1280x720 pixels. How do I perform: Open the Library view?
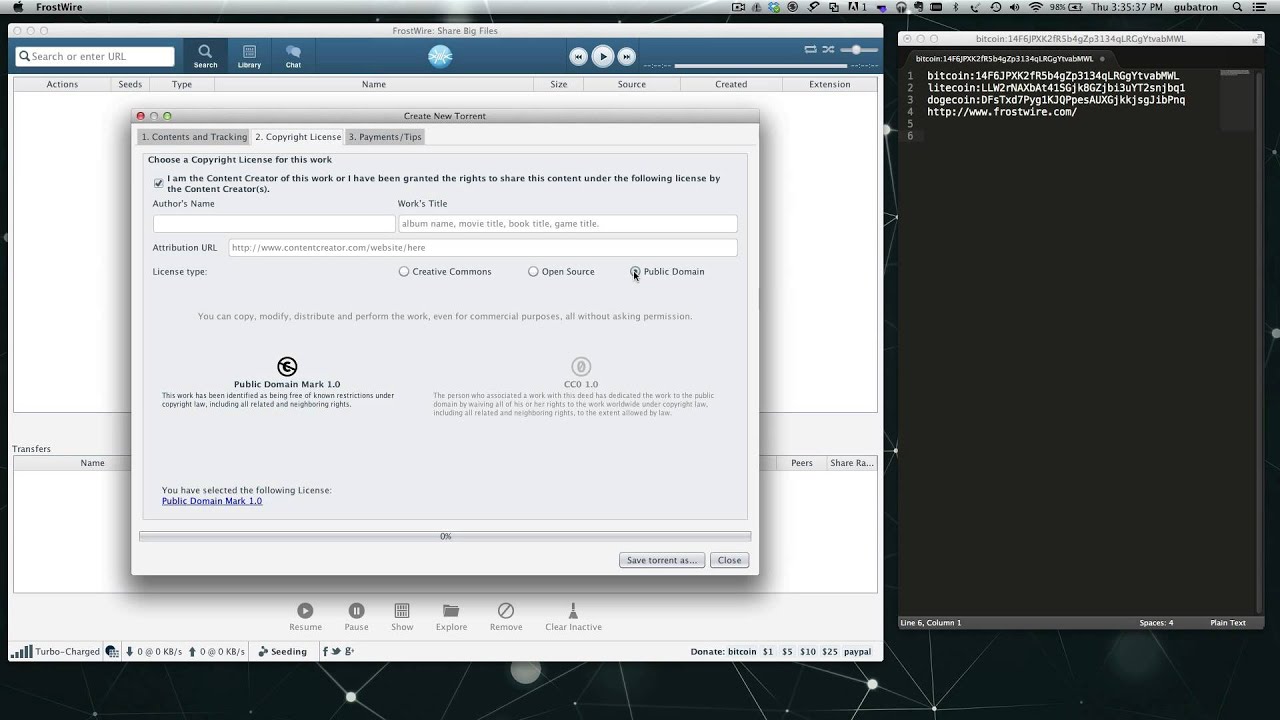click(249, 56)
